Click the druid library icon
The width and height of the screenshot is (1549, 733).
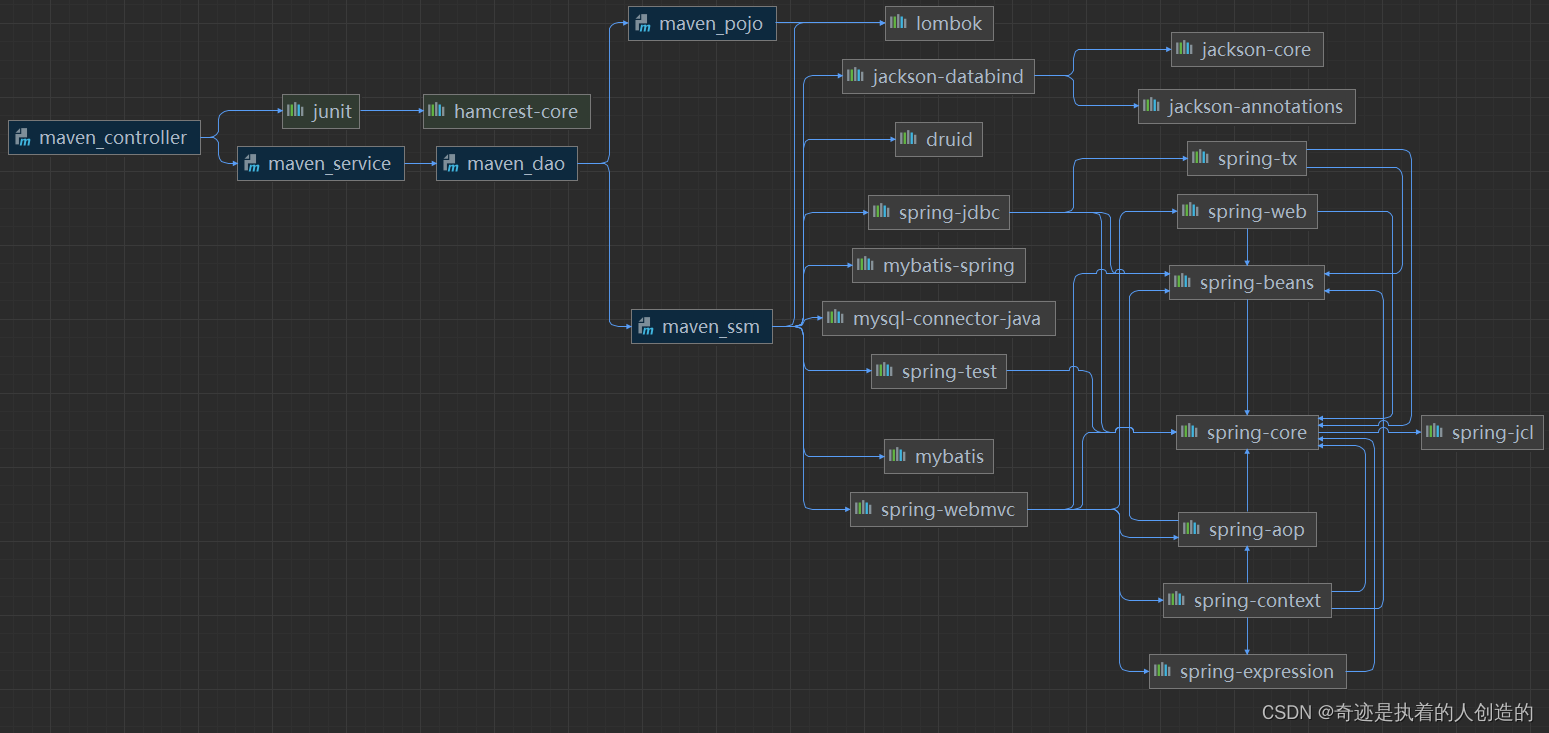(x=908, y=138)
